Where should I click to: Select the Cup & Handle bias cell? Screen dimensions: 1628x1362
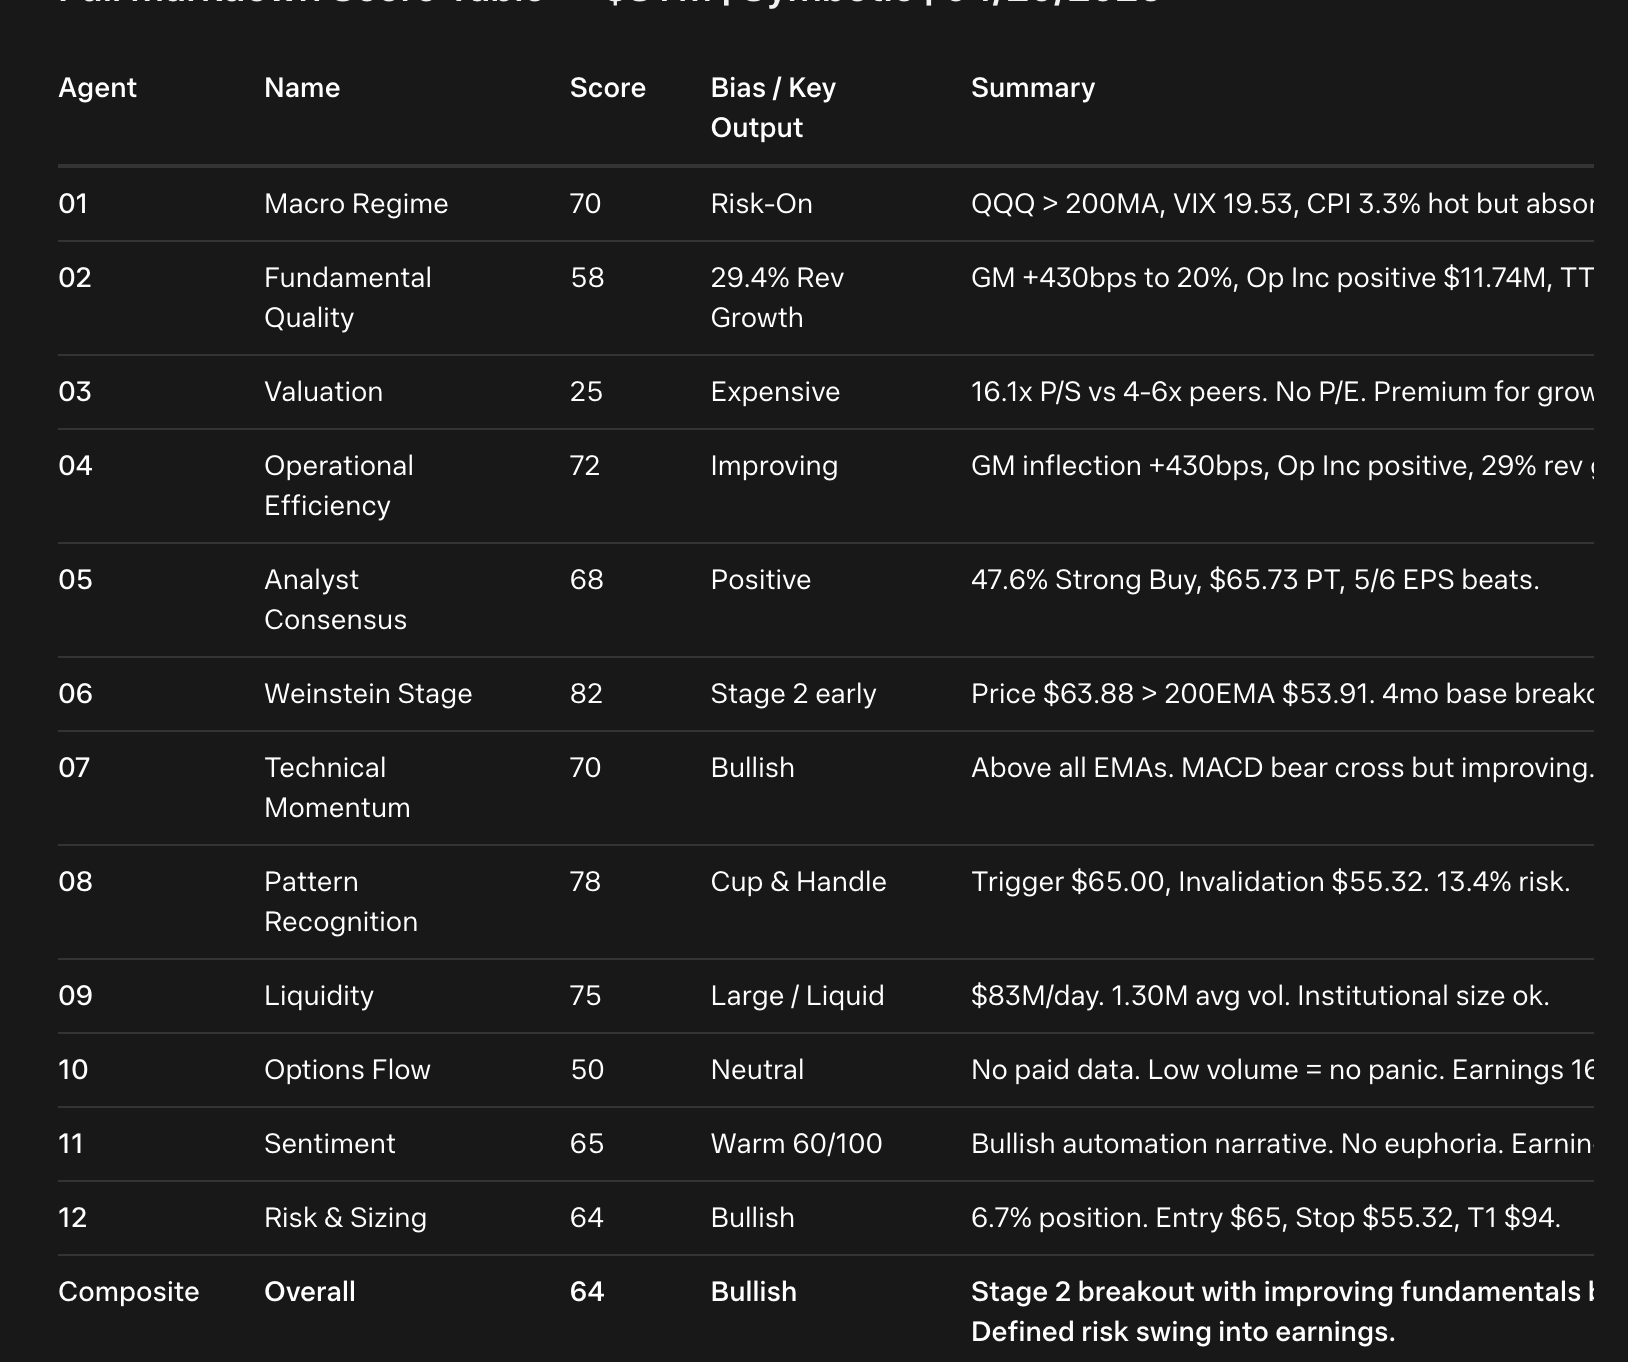(x=798, y=882)
